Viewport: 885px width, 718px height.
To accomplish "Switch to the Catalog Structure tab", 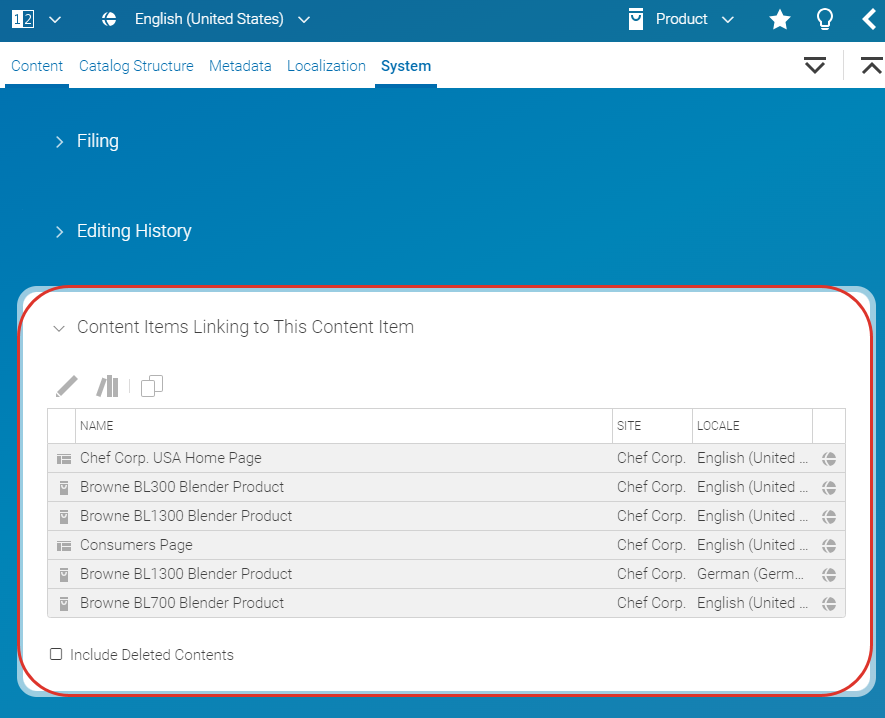I will pyautogui.click(x=136, y=66).
